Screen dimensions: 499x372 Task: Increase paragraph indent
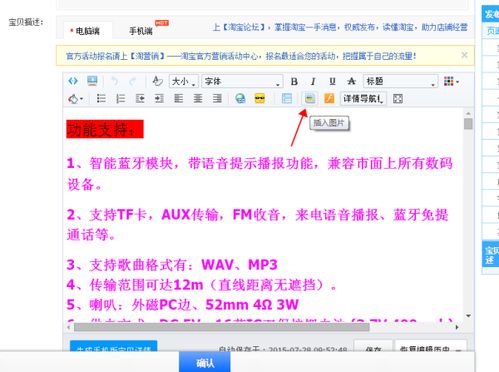point(159,99)
